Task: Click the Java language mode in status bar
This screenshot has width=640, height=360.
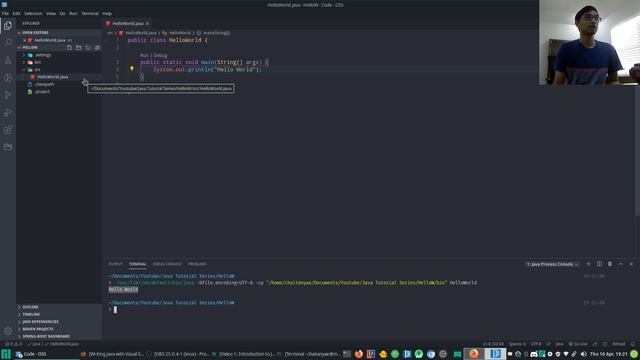Action: 559,344
